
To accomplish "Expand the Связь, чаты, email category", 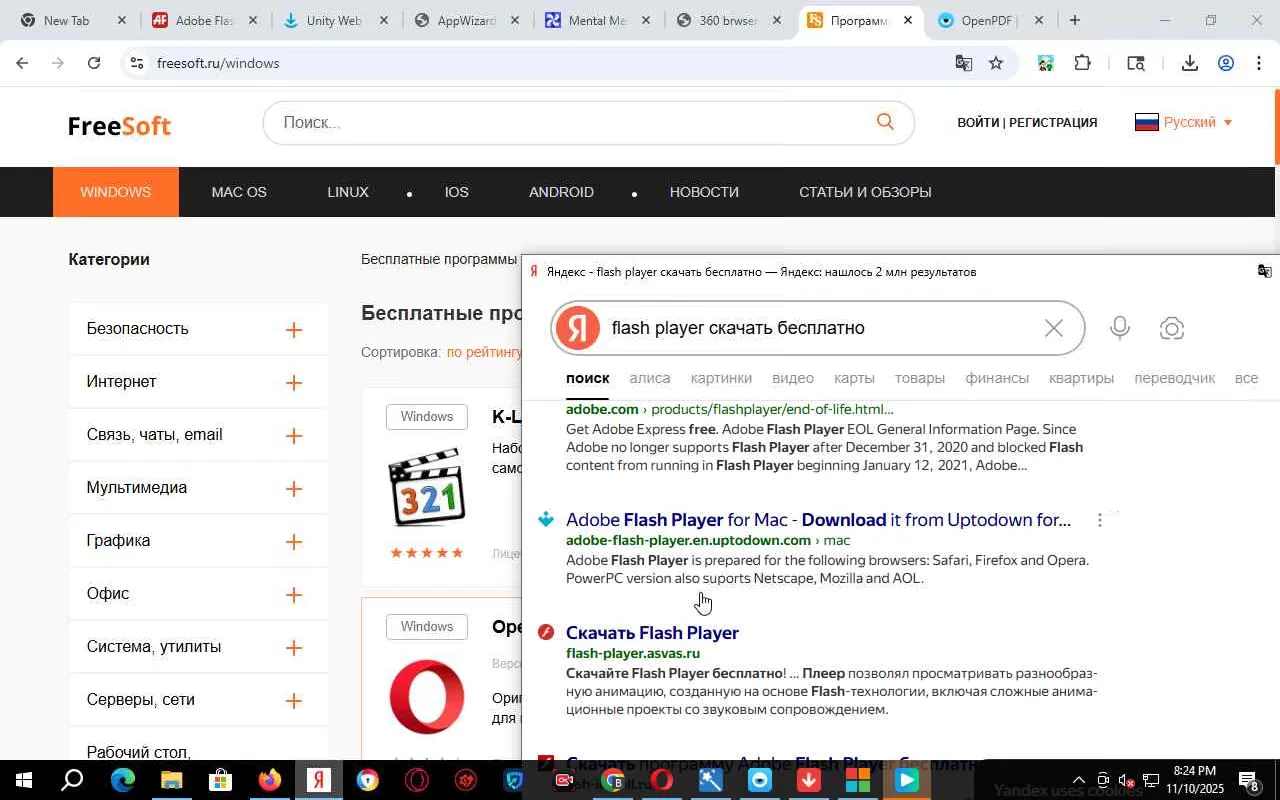I will [x=294, y=436].
